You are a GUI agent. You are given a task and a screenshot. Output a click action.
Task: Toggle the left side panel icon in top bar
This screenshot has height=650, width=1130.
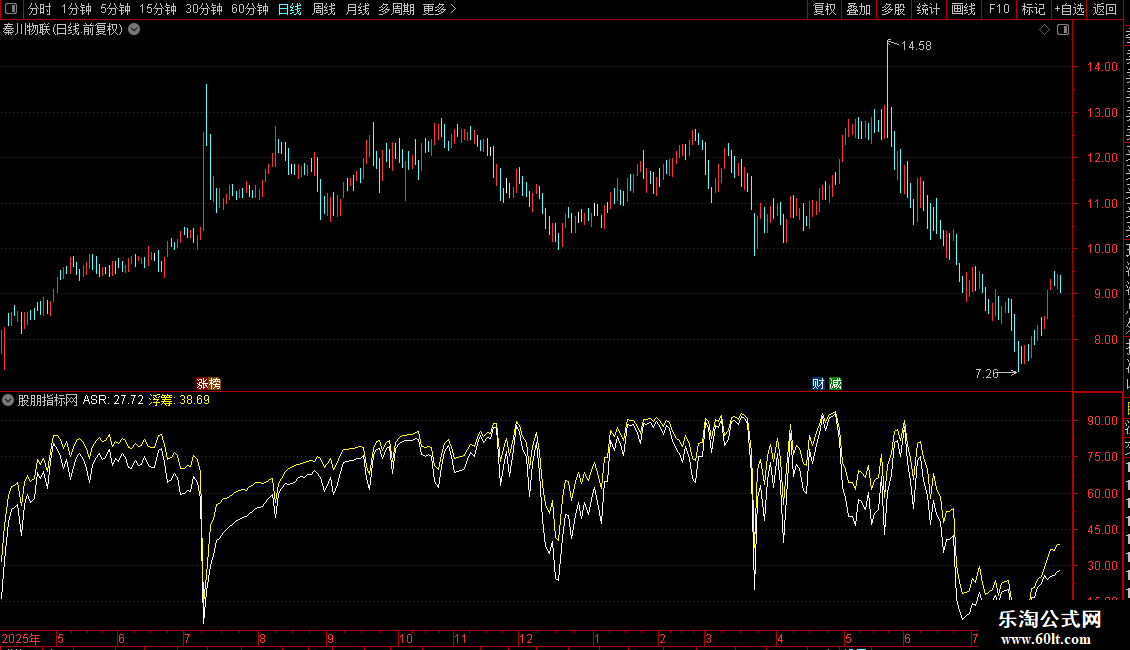point(11,9)
